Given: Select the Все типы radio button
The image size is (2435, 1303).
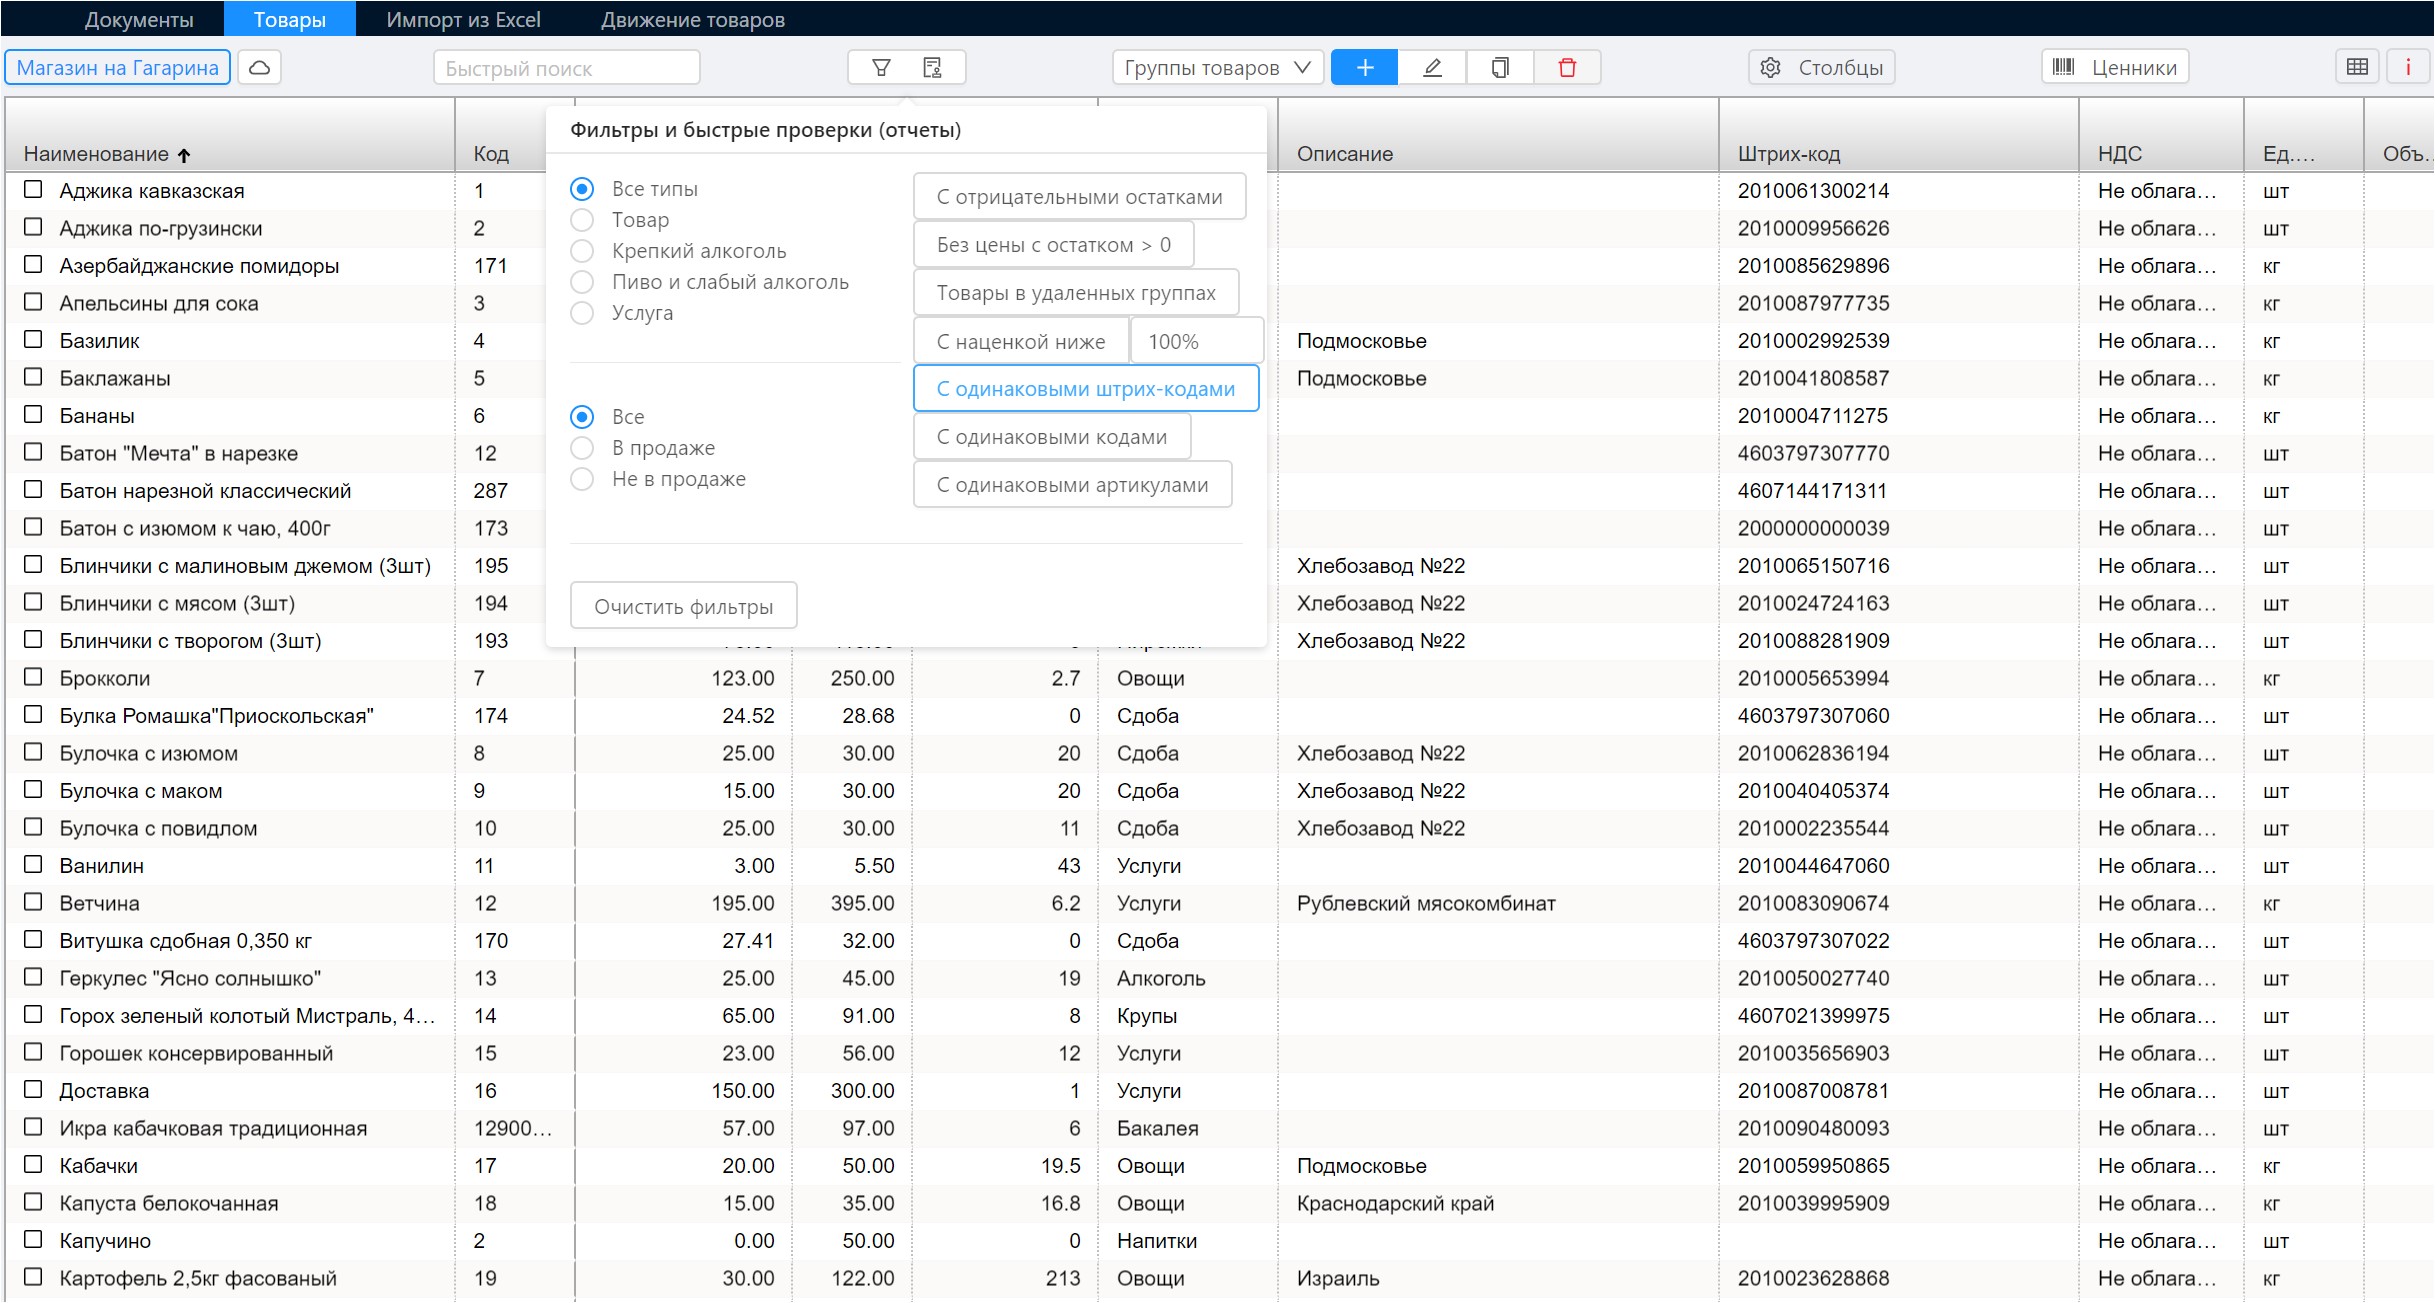Looking at the screenshot, I should pyautogui.click(x=582, y=189).
